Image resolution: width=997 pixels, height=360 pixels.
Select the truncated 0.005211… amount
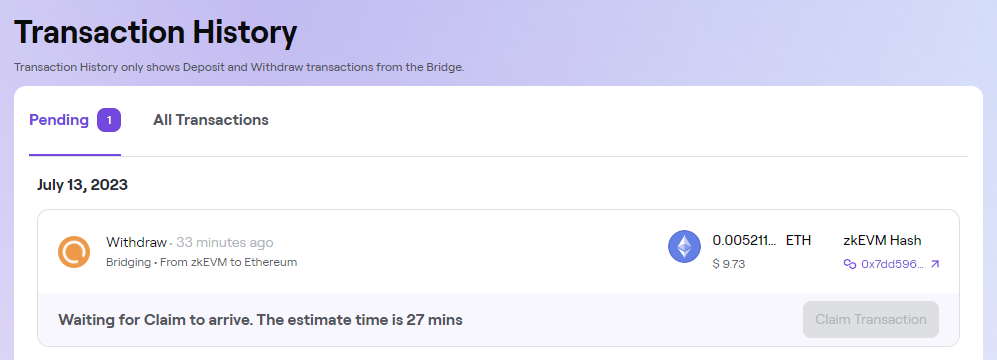745,240
